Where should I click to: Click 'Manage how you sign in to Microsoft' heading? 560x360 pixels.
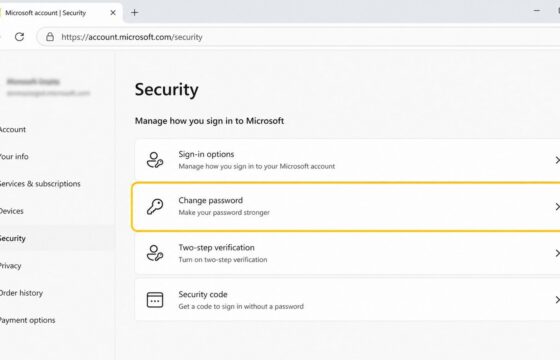[209, 121]
